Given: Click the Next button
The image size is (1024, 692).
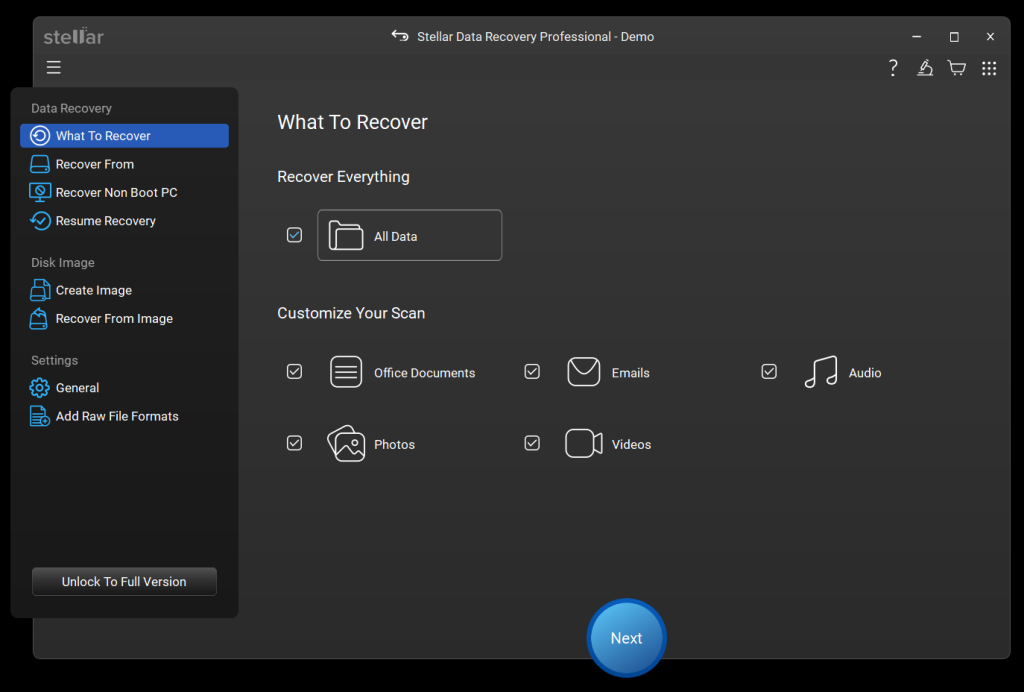Looking at the screenshot, I should [626, 638].
